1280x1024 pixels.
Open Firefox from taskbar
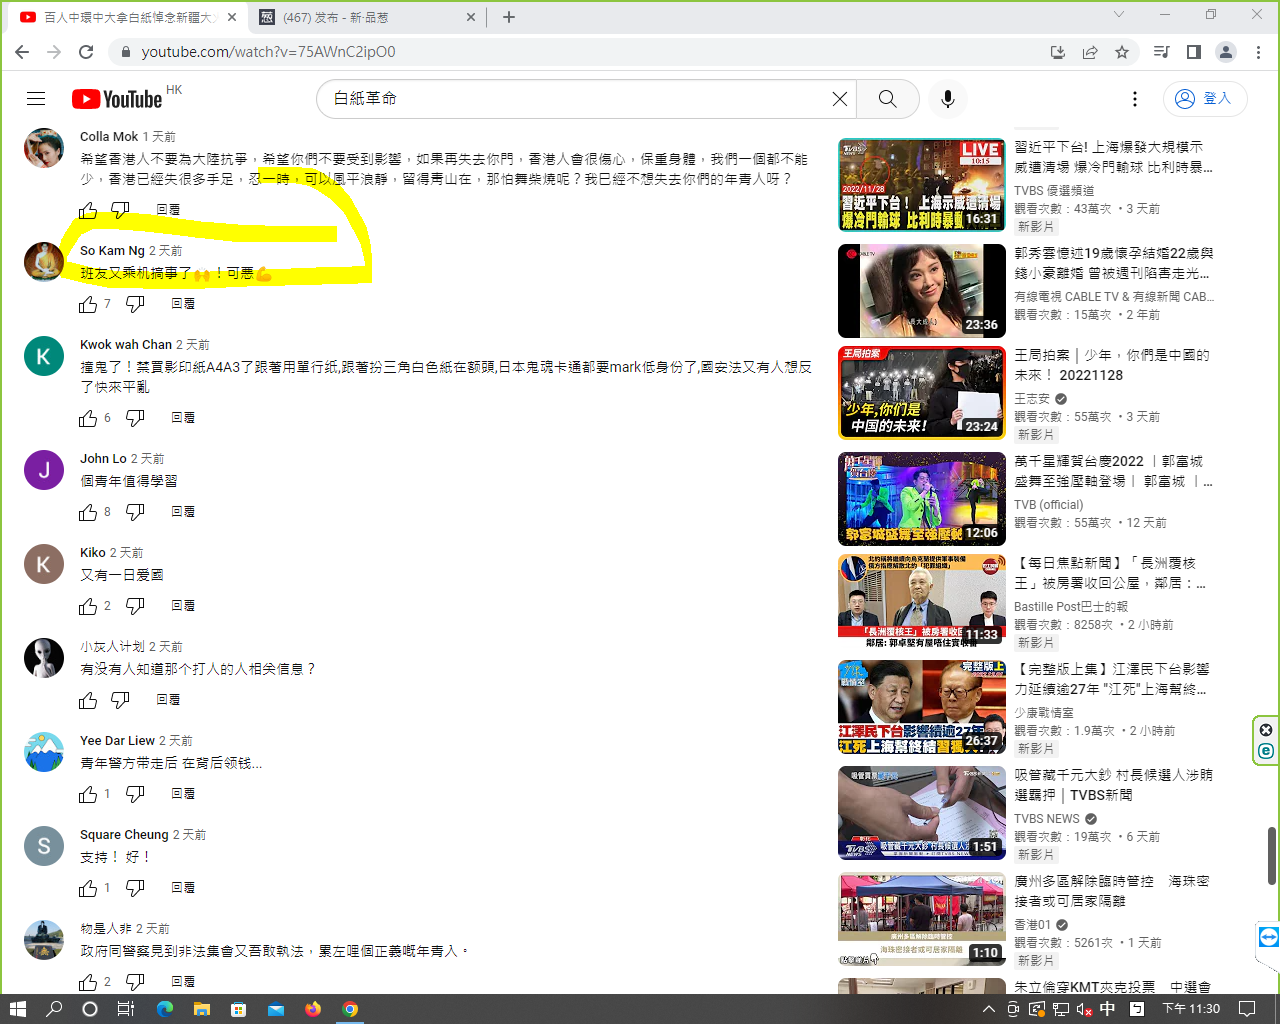click(313, 1009)
